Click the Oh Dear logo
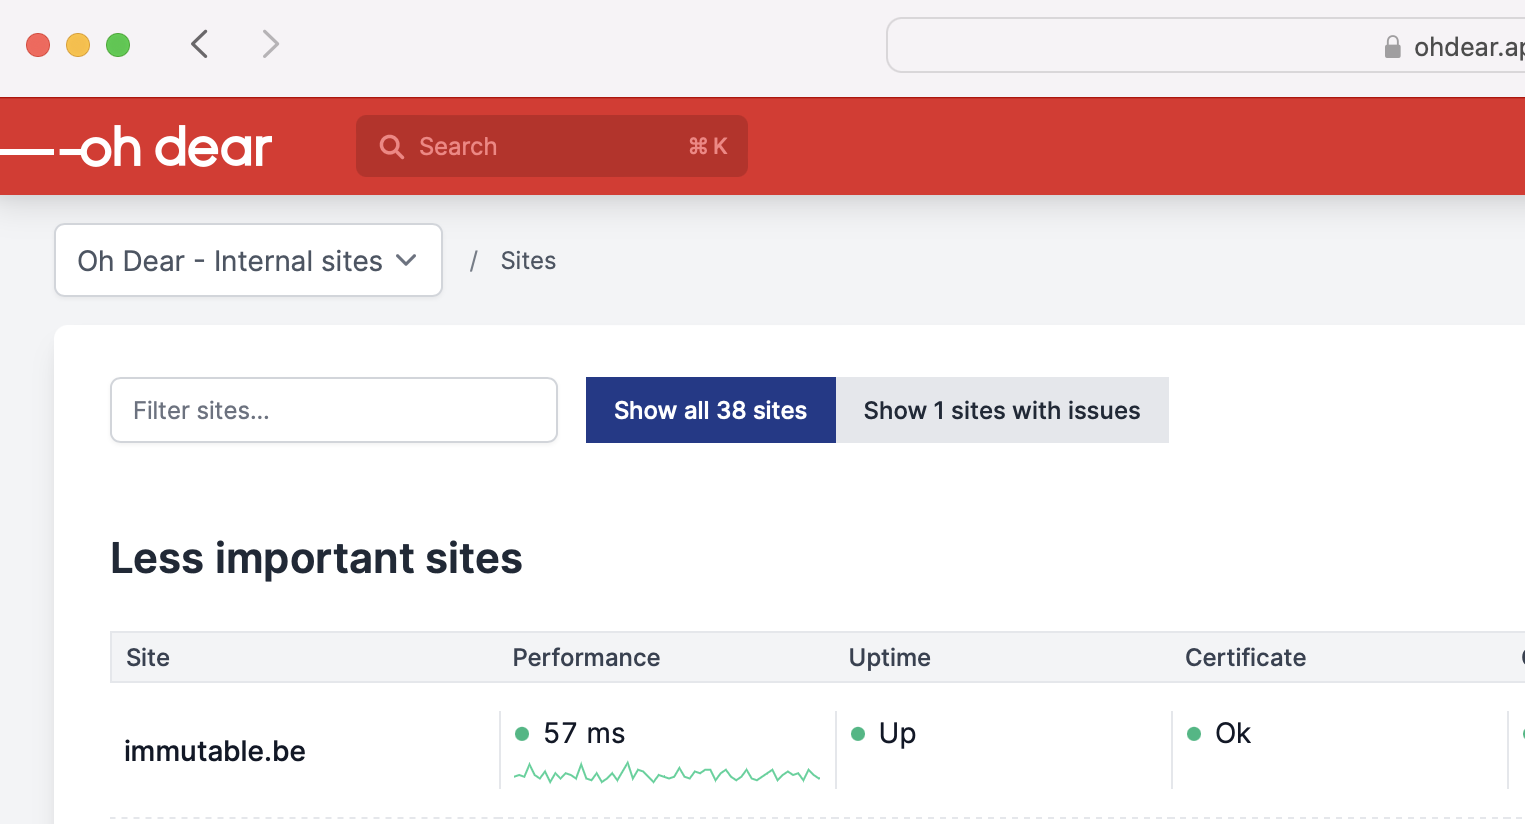 pyautogui.click(x=136, y=148)
